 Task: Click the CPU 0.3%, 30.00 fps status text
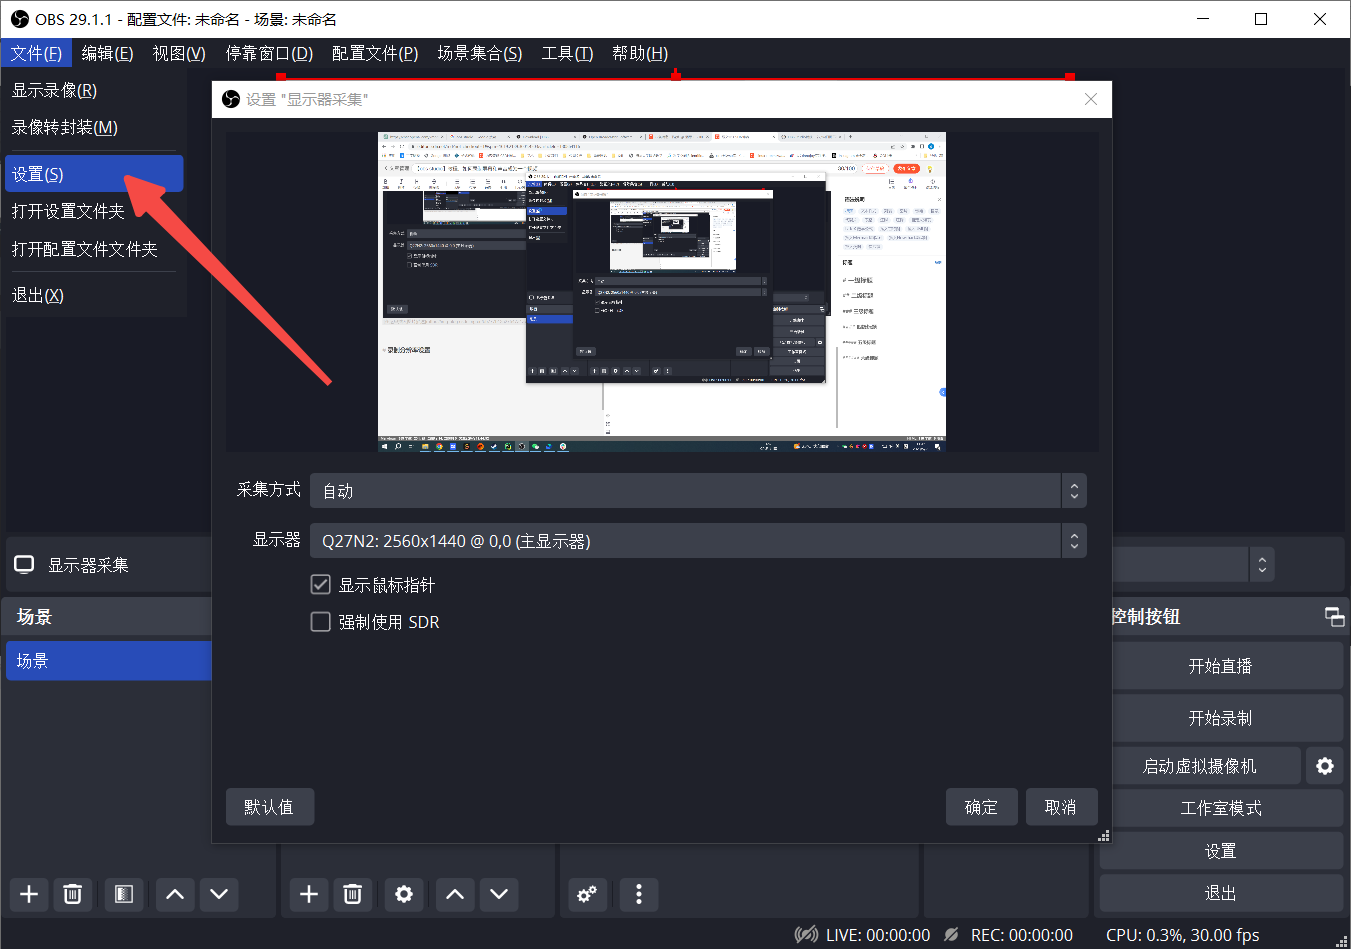(x=1183, y=935)
